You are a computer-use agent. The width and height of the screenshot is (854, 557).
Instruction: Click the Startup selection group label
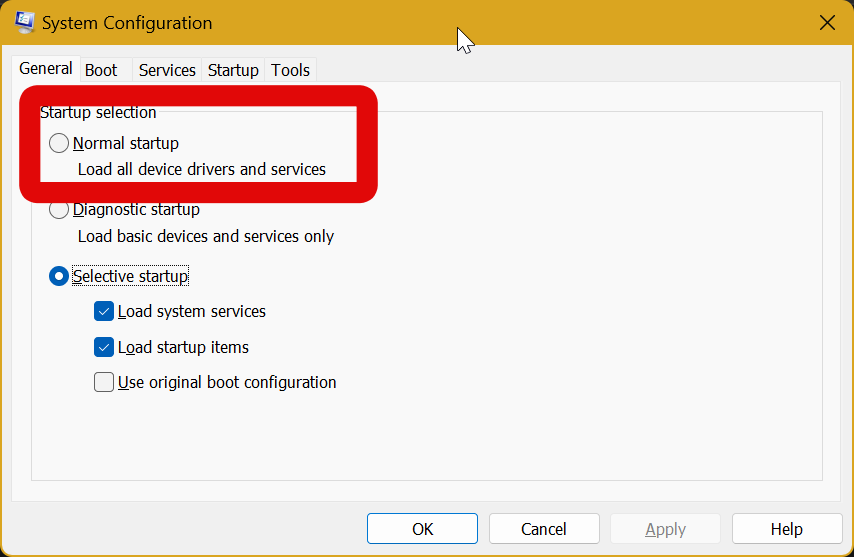(98, 112)
